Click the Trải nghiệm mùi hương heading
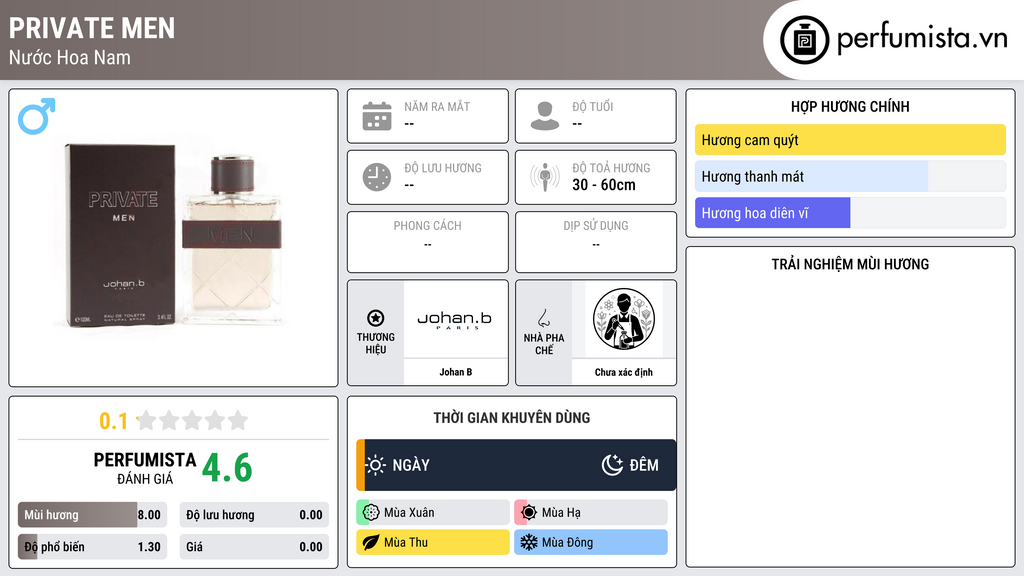This screenshot has width=1024, height=576. pos(850,264)
